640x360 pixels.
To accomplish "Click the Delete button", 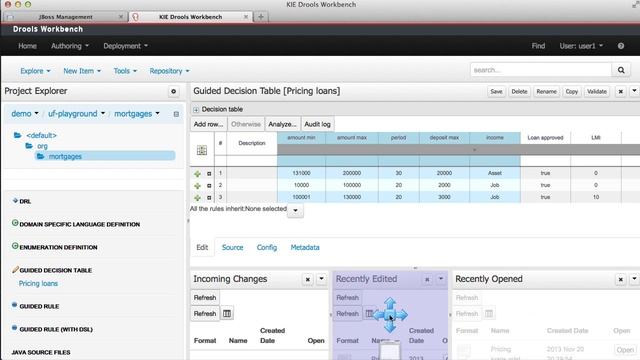I will [x=519, y=91].
